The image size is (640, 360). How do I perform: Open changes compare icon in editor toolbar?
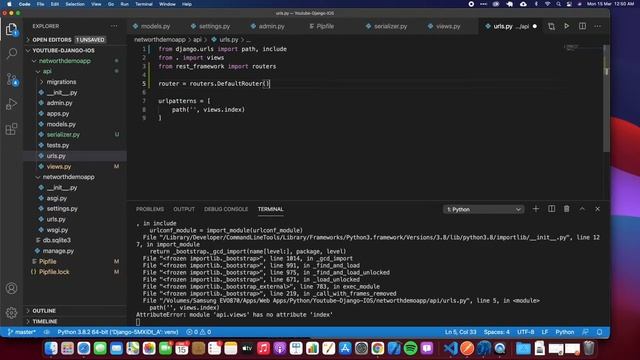click(x=551, y=26)
